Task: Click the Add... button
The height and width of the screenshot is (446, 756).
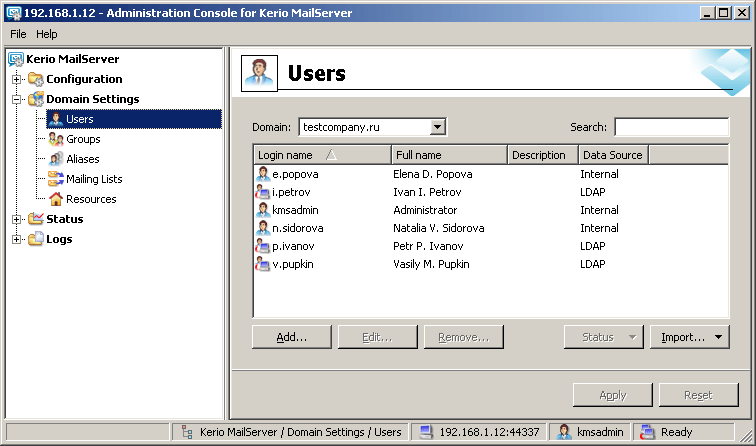Action: (292, 337)
